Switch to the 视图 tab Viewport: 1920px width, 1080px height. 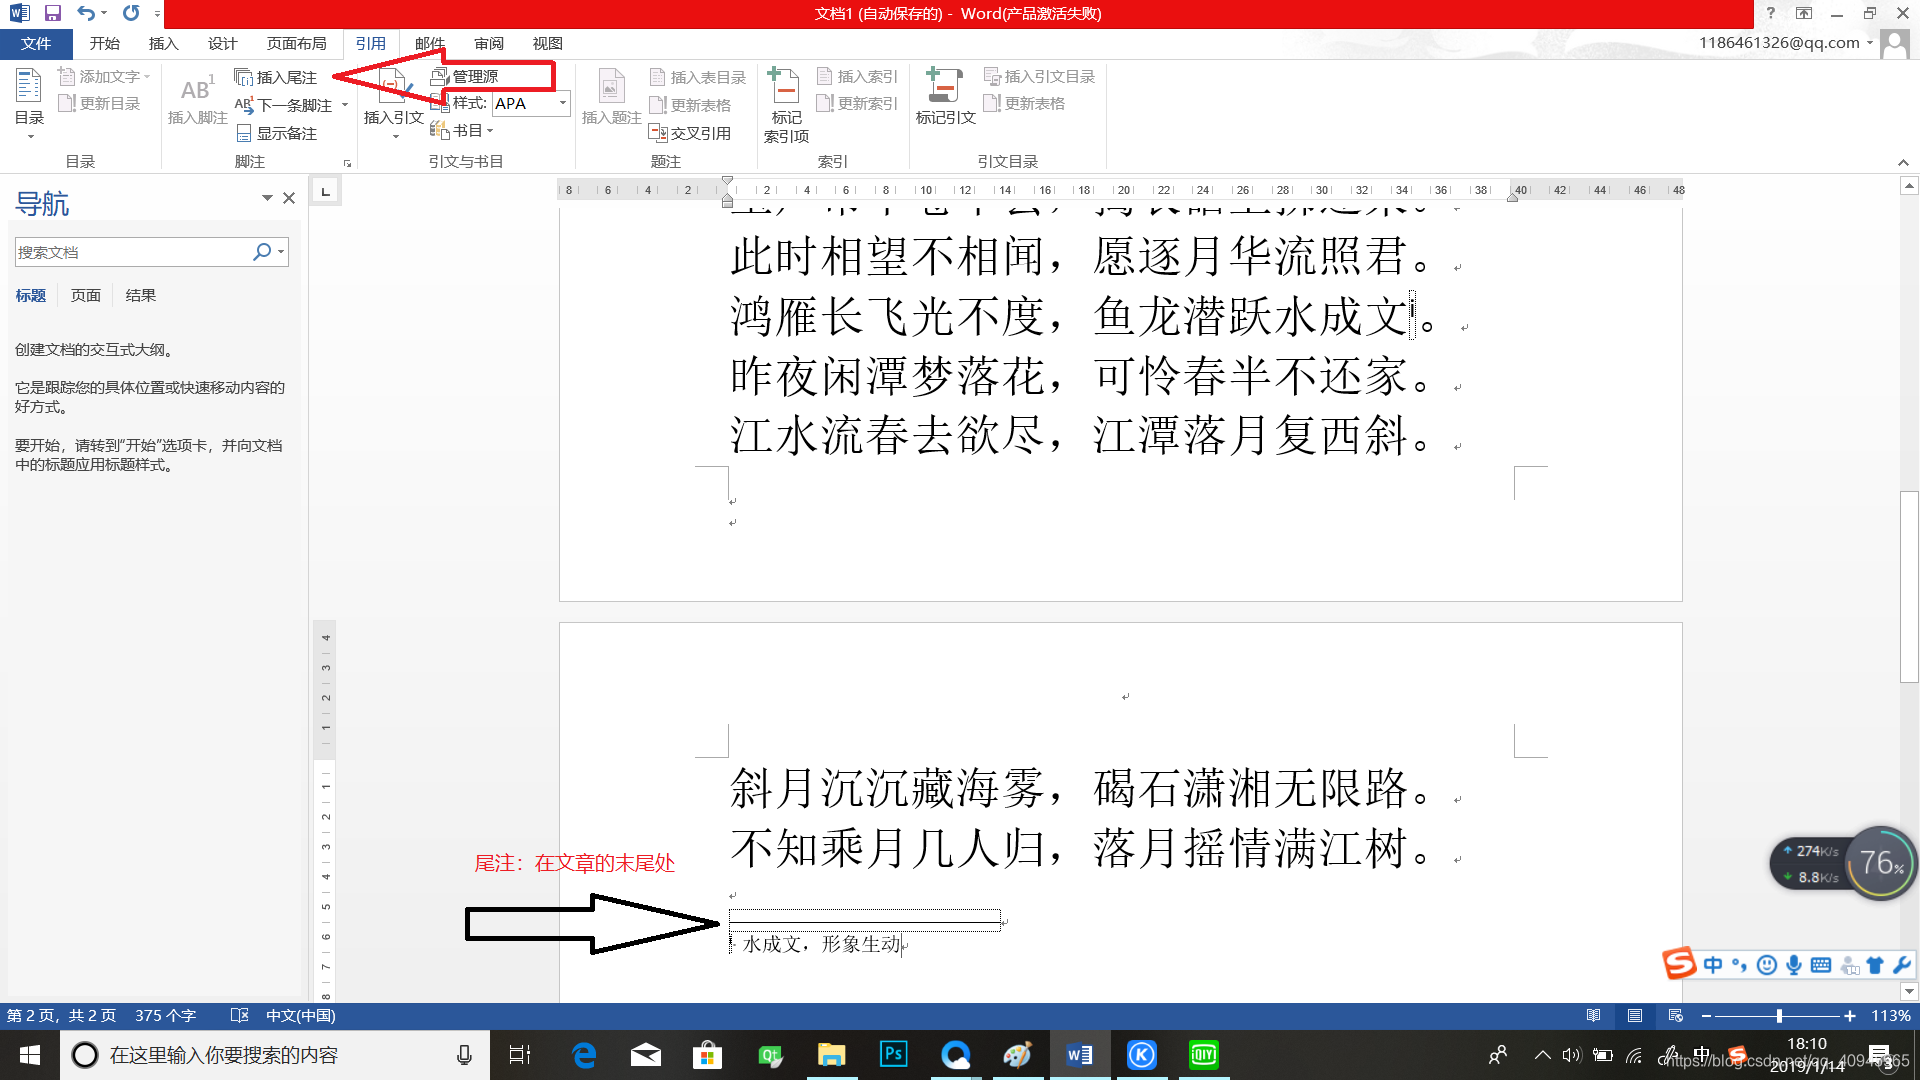pos(547,43)
